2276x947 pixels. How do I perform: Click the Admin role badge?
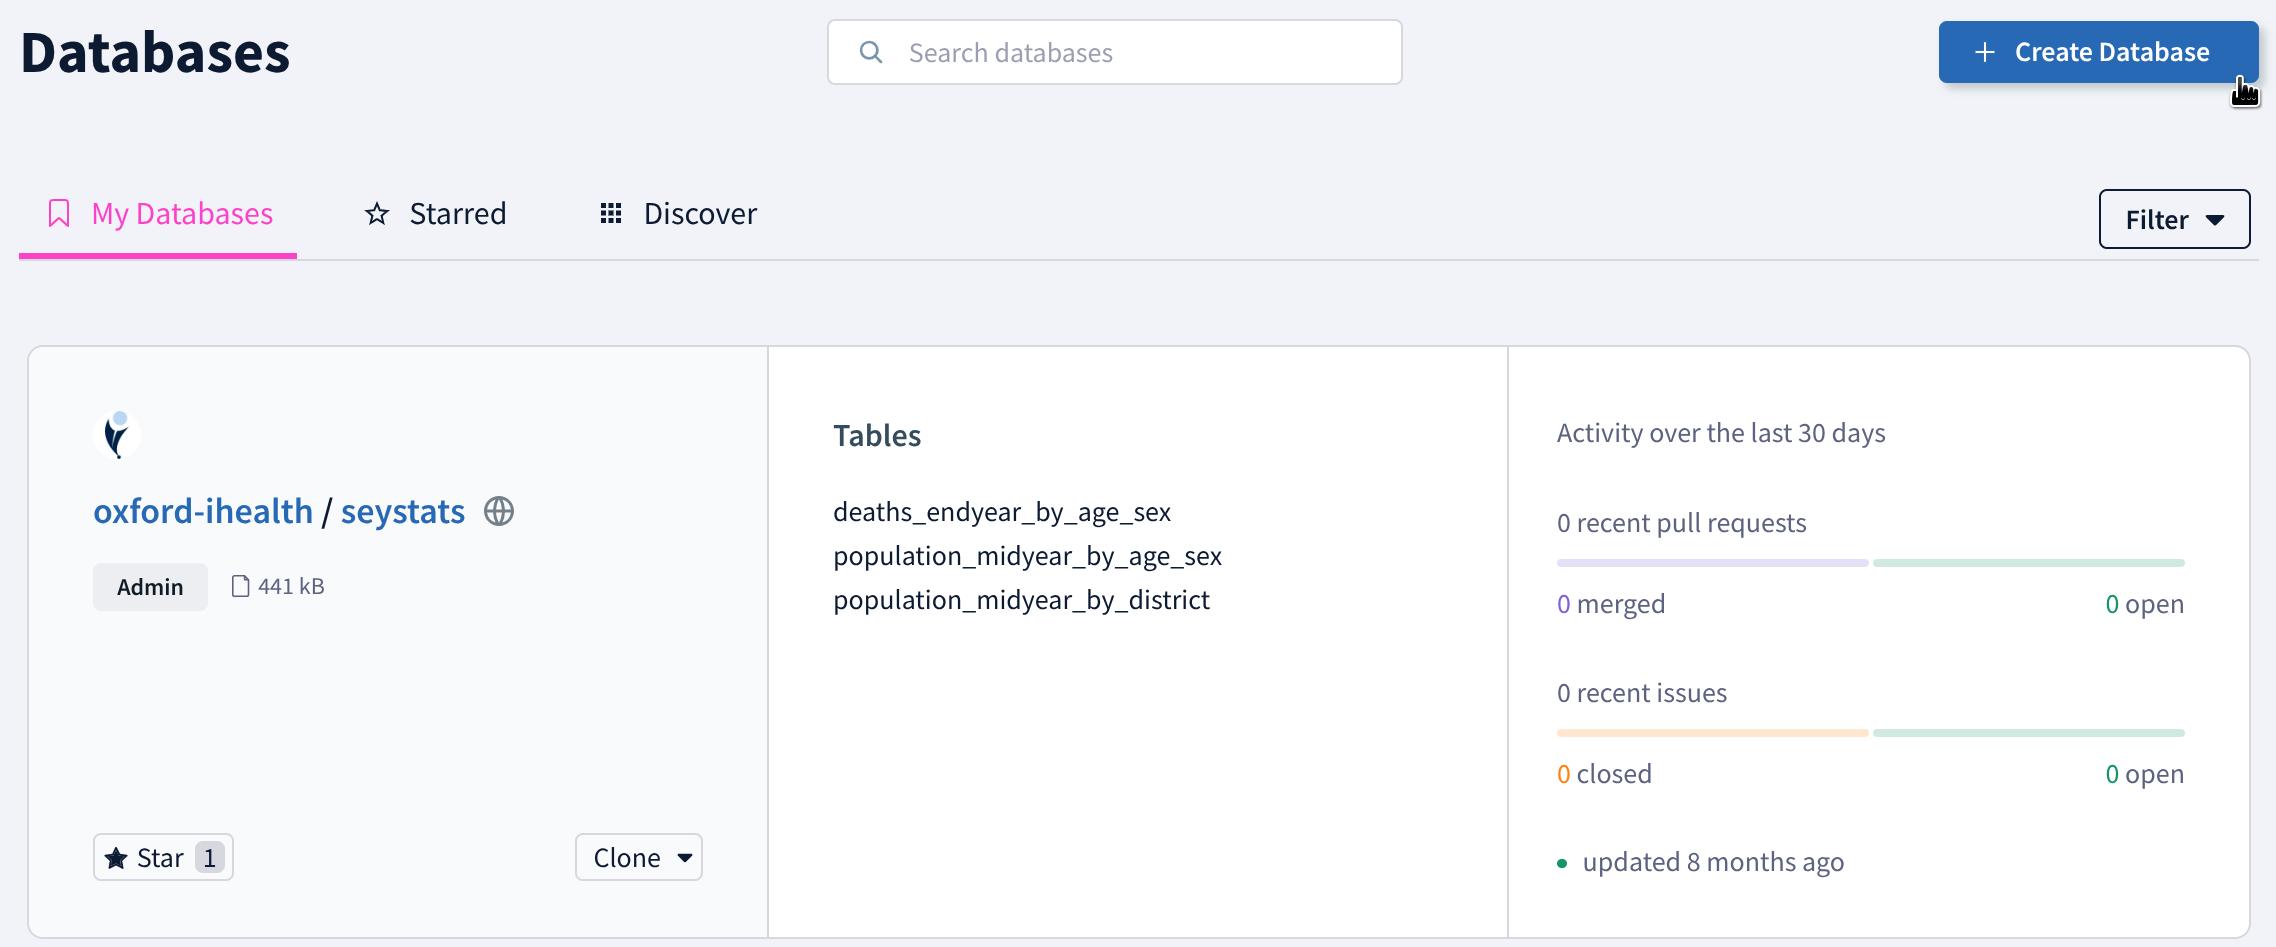click(150, 587)
